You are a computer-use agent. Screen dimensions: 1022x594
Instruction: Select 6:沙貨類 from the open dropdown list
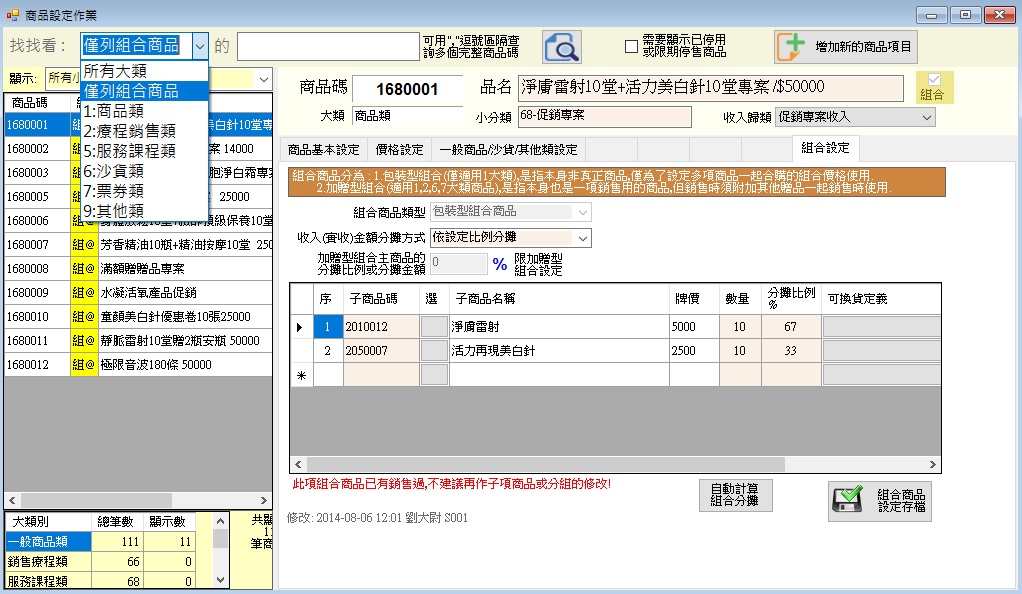(x=114, y=171)
